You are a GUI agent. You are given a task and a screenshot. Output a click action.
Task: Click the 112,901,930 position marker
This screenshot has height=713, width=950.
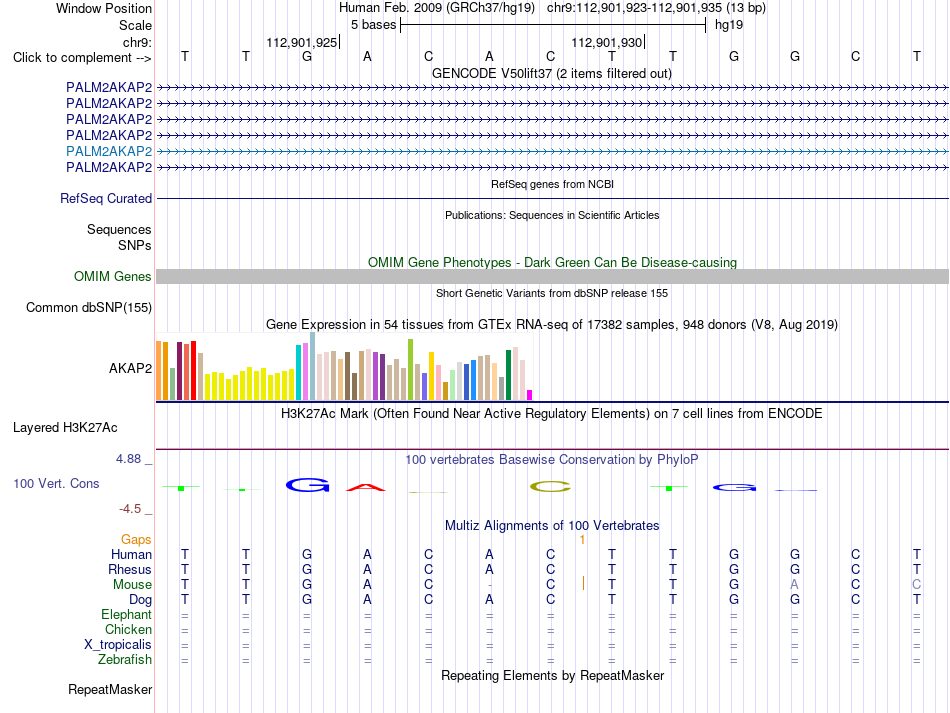[x=606, y=42]
